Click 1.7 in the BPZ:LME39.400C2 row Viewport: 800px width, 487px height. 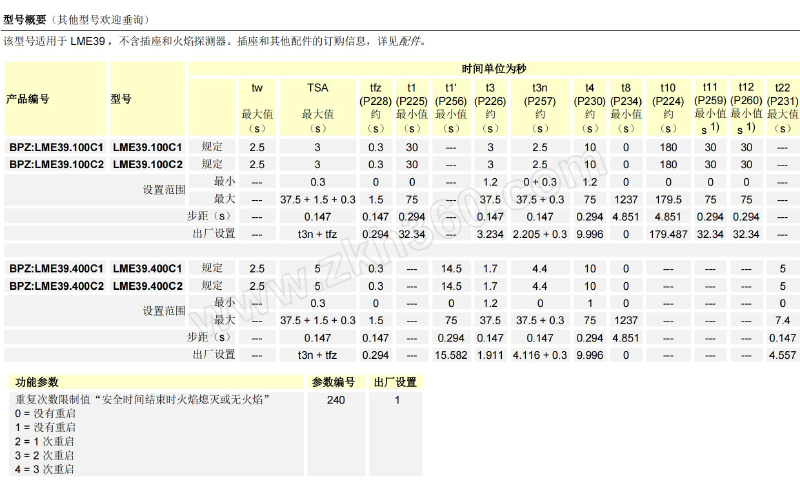[490, 286]
